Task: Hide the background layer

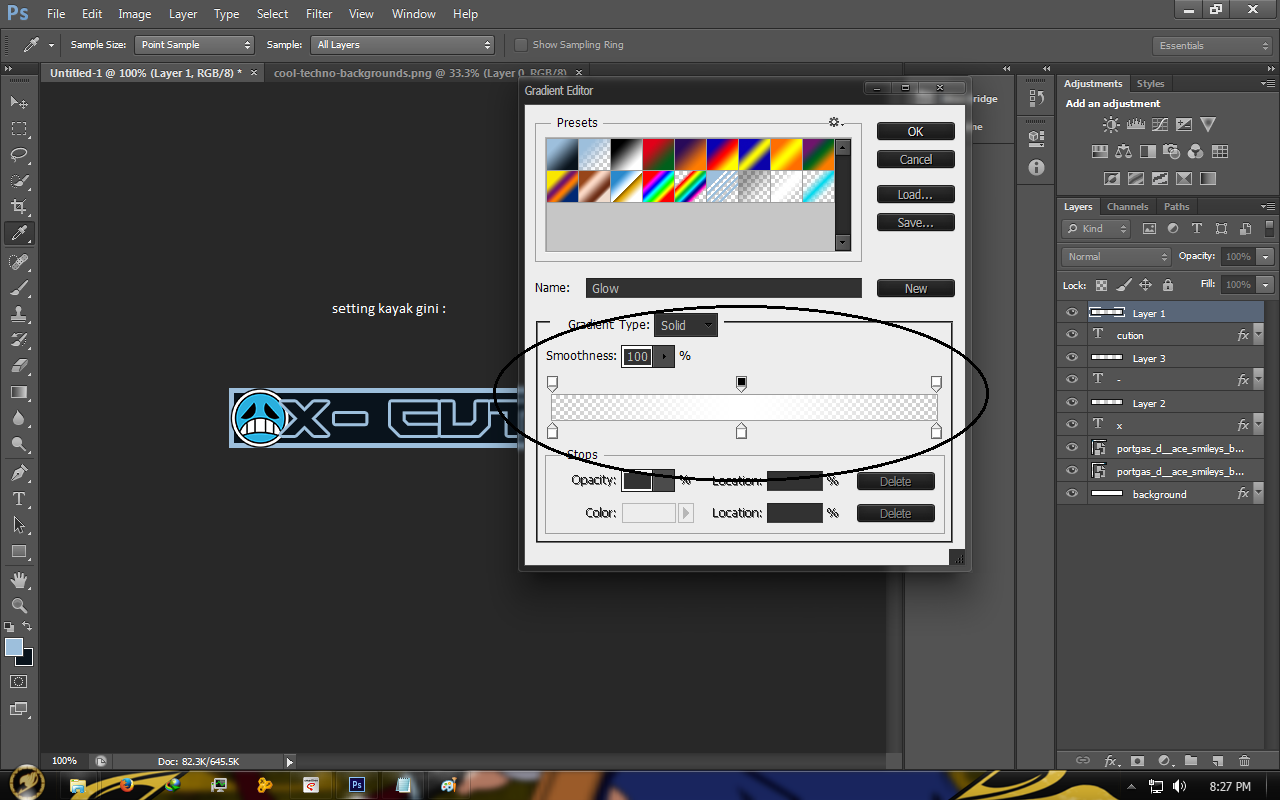Action: (x=1071, y=493)
